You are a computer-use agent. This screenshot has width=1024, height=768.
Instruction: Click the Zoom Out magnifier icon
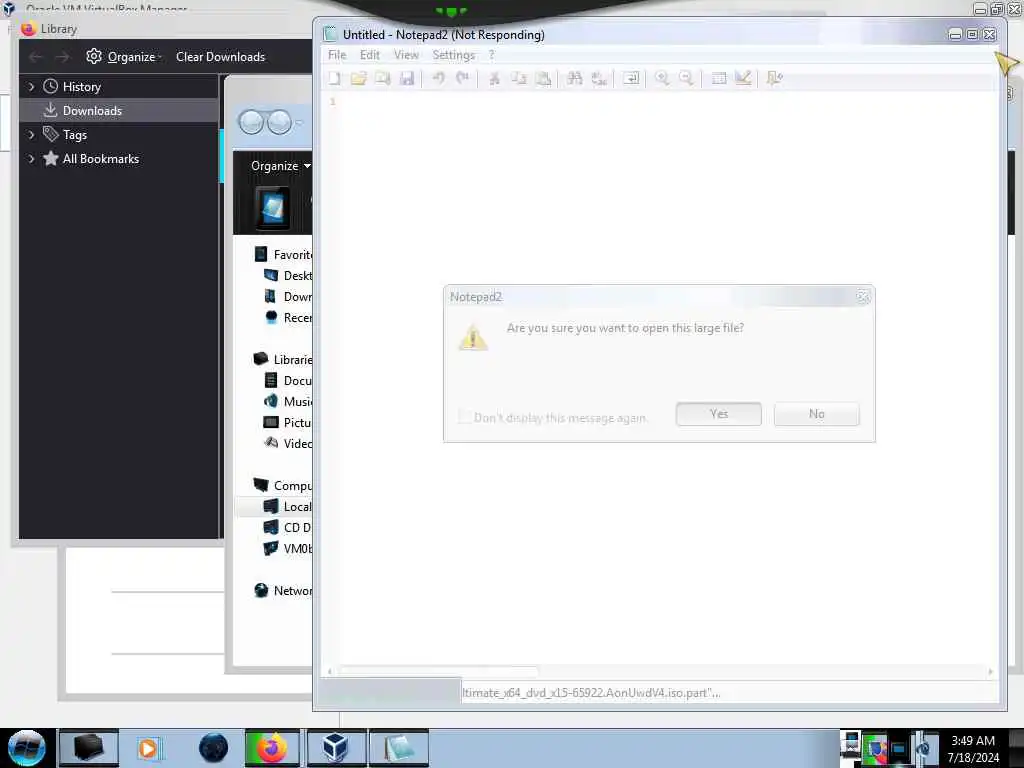pos(686,78)
